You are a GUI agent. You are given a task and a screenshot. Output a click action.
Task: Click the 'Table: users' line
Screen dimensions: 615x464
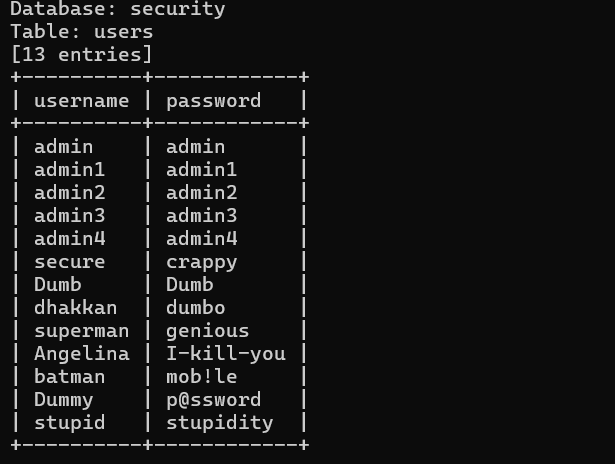click(x=82, y=32)
